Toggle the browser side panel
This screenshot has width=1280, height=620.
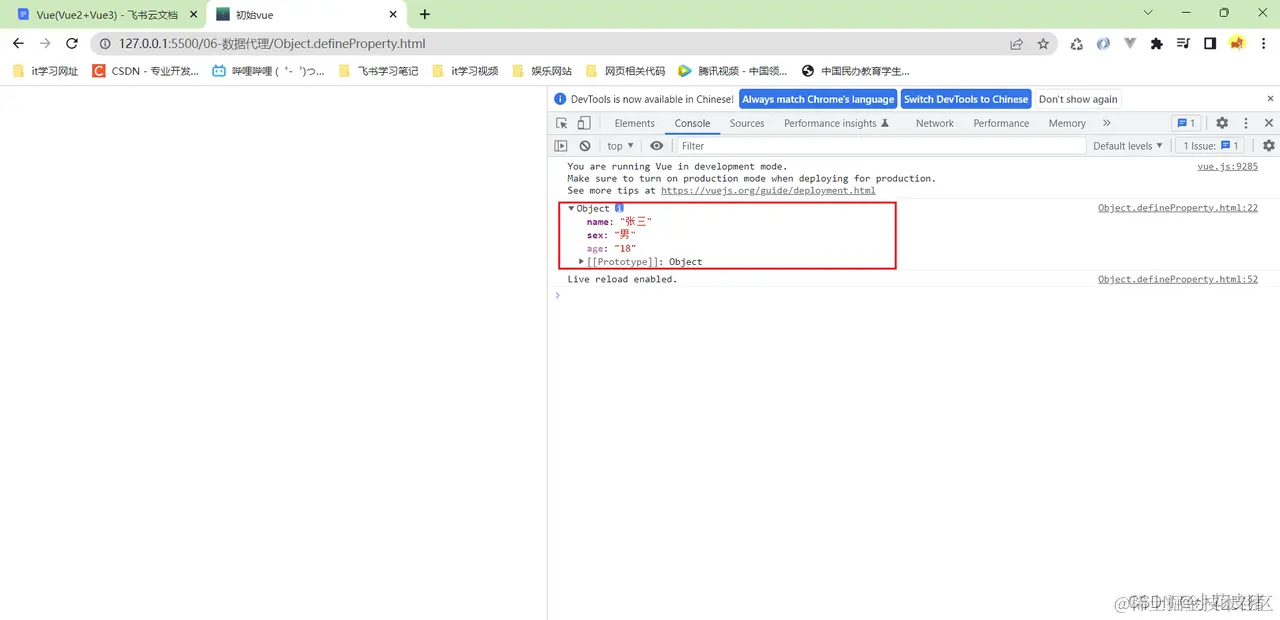[x=1210, y=44]
